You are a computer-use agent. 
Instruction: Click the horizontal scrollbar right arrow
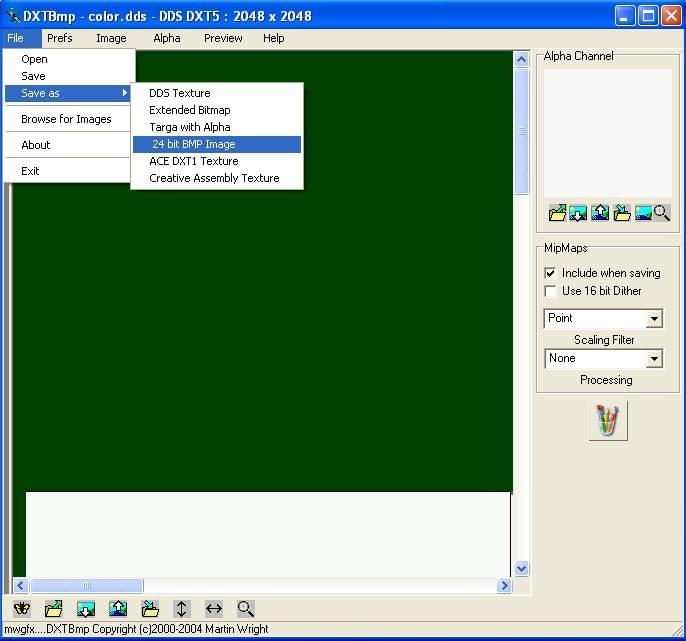click(504, 585)
